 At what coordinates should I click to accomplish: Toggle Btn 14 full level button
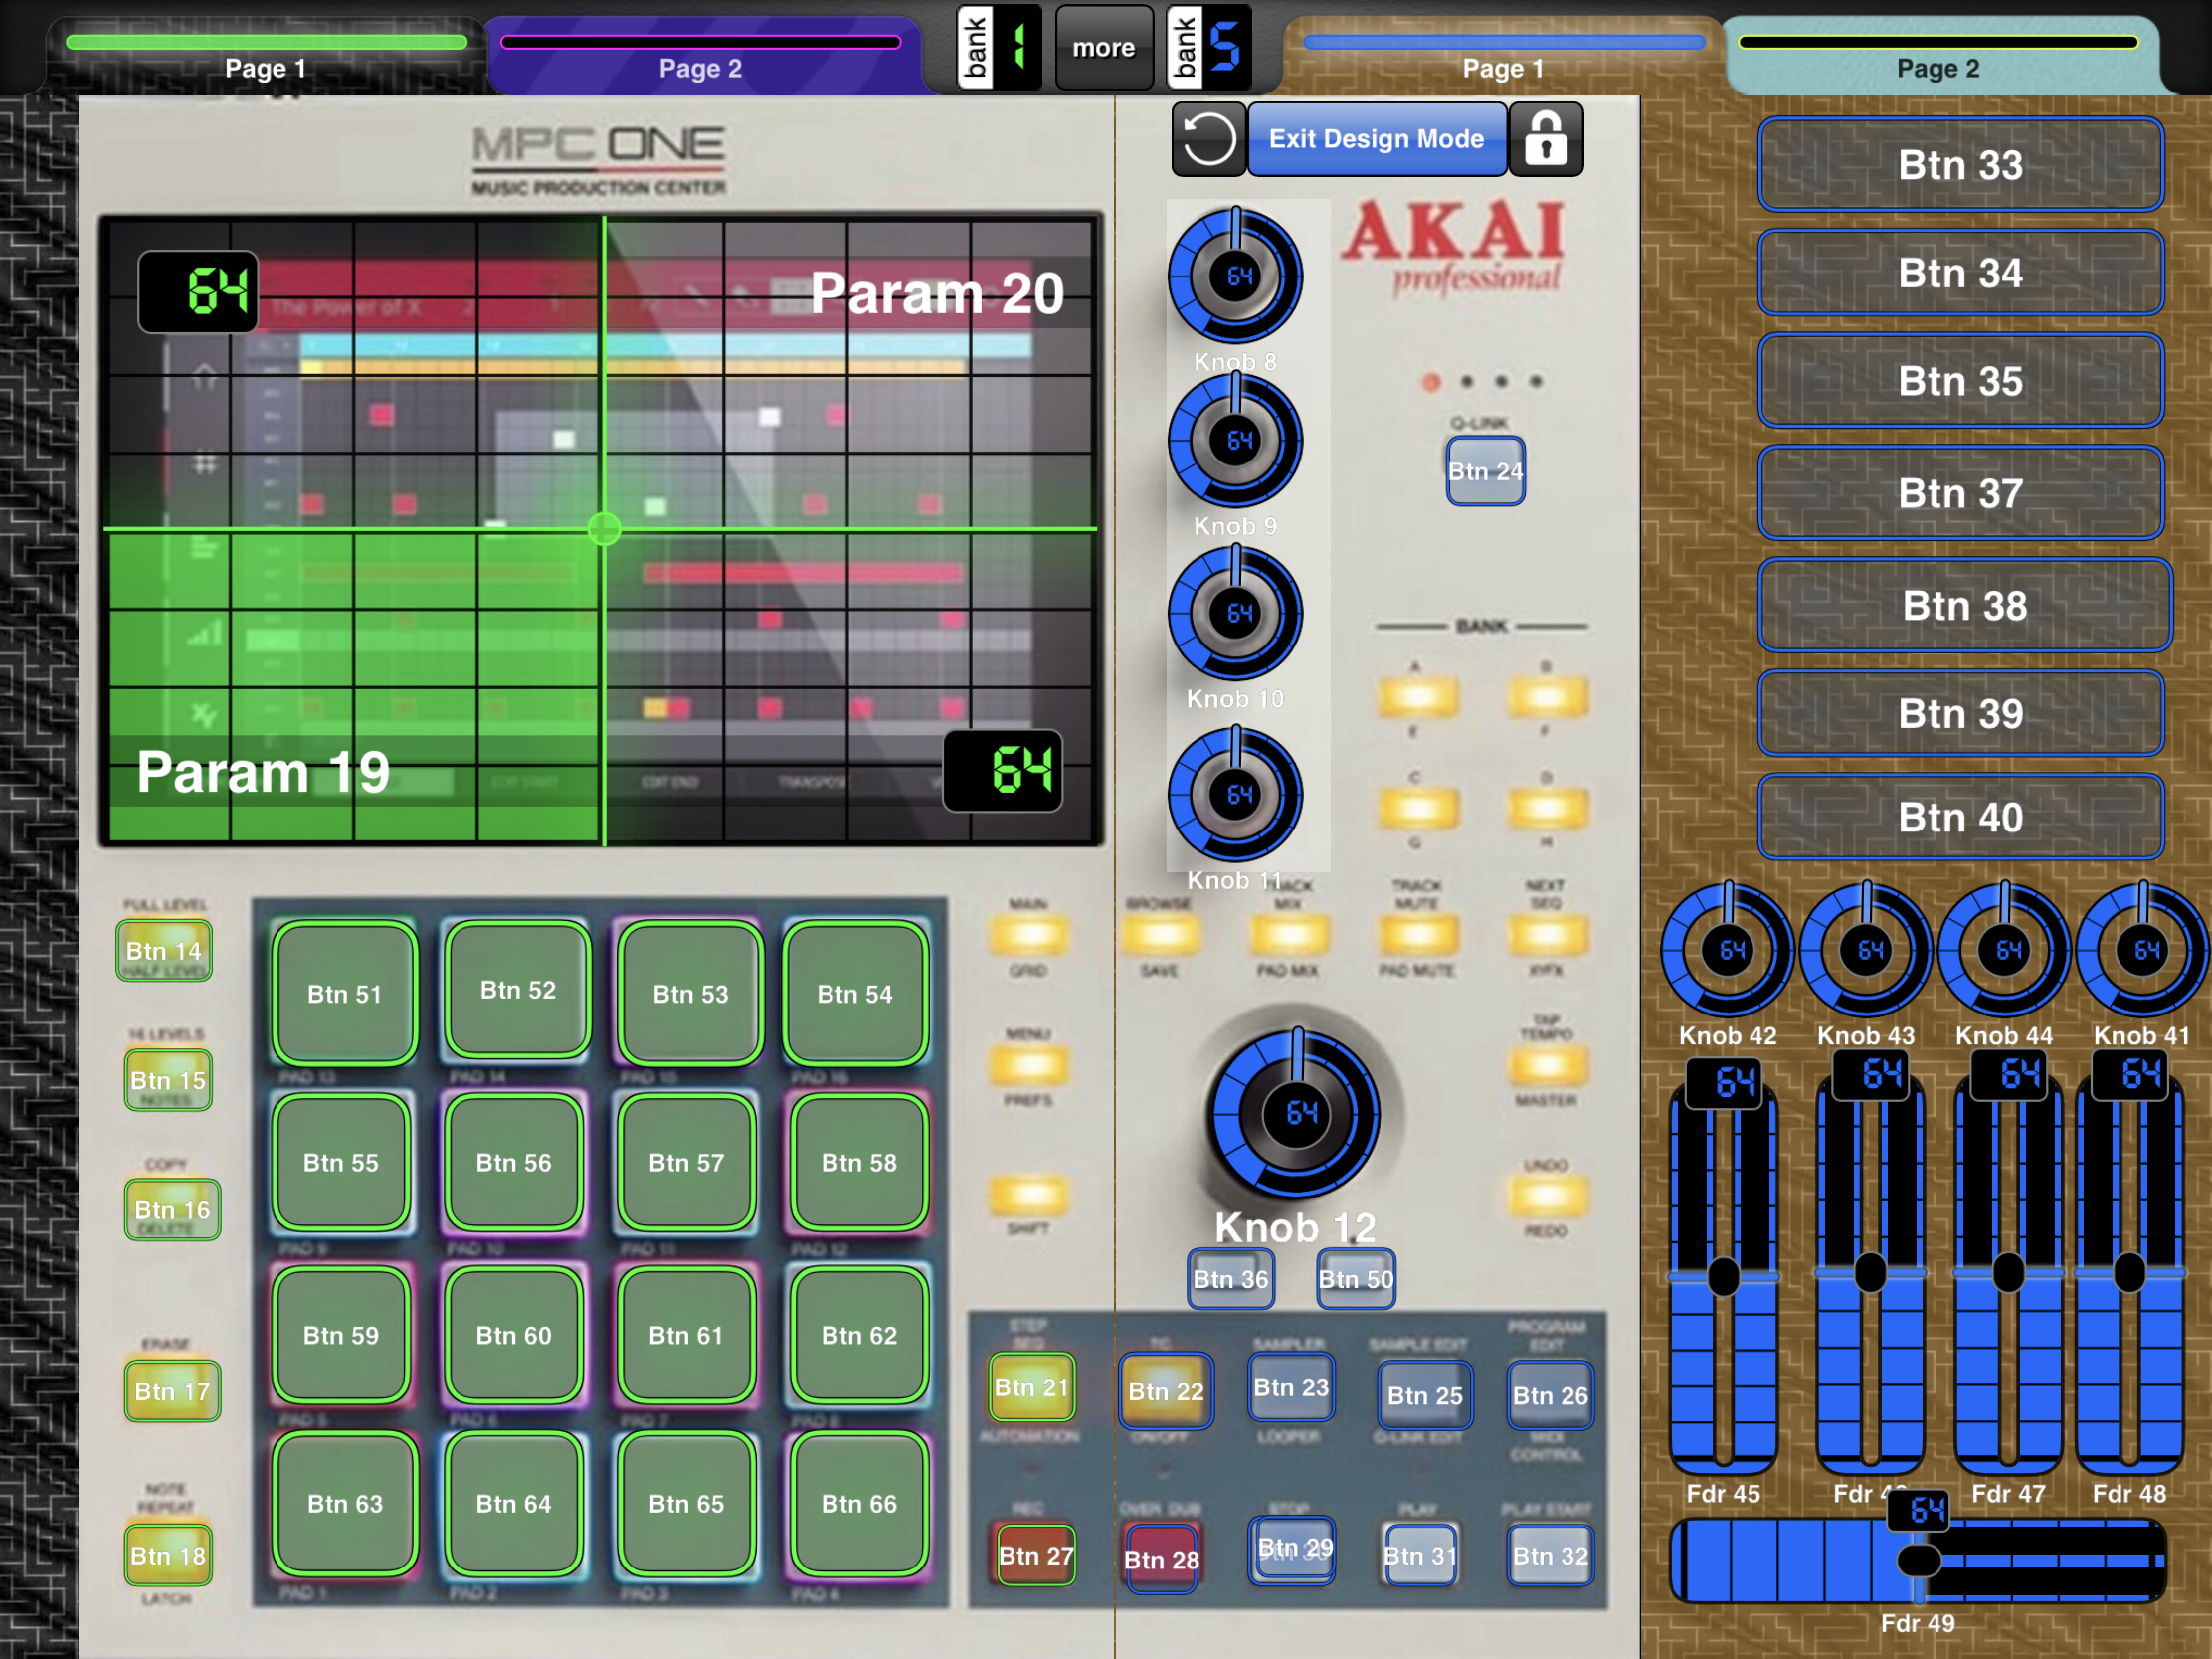[164, 950]
